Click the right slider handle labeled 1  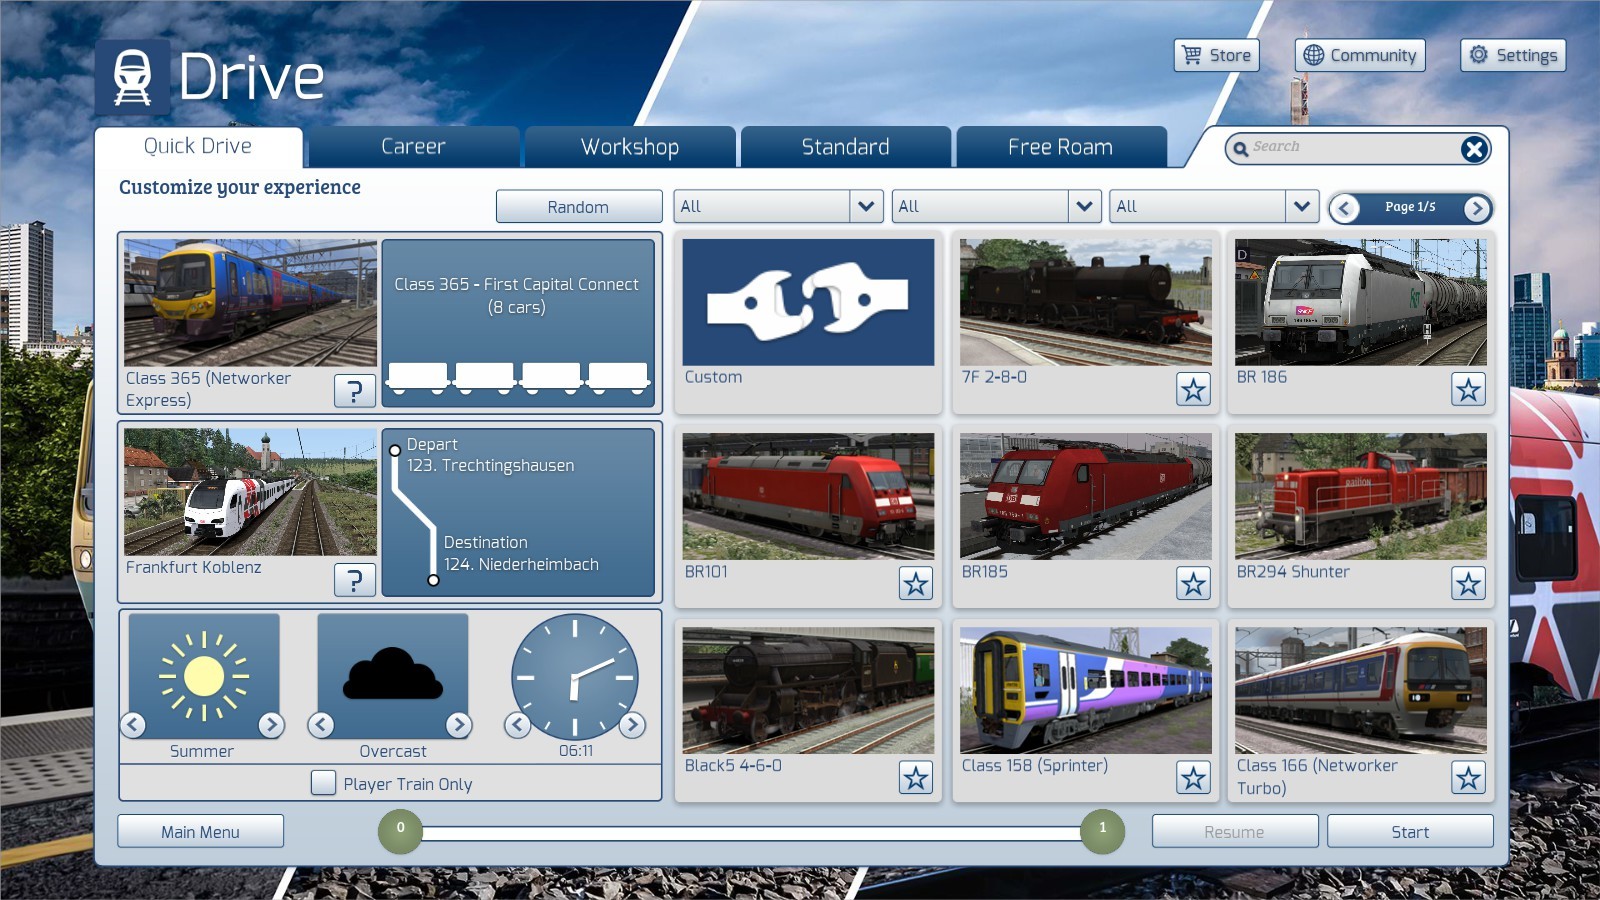pos(1102,831)
